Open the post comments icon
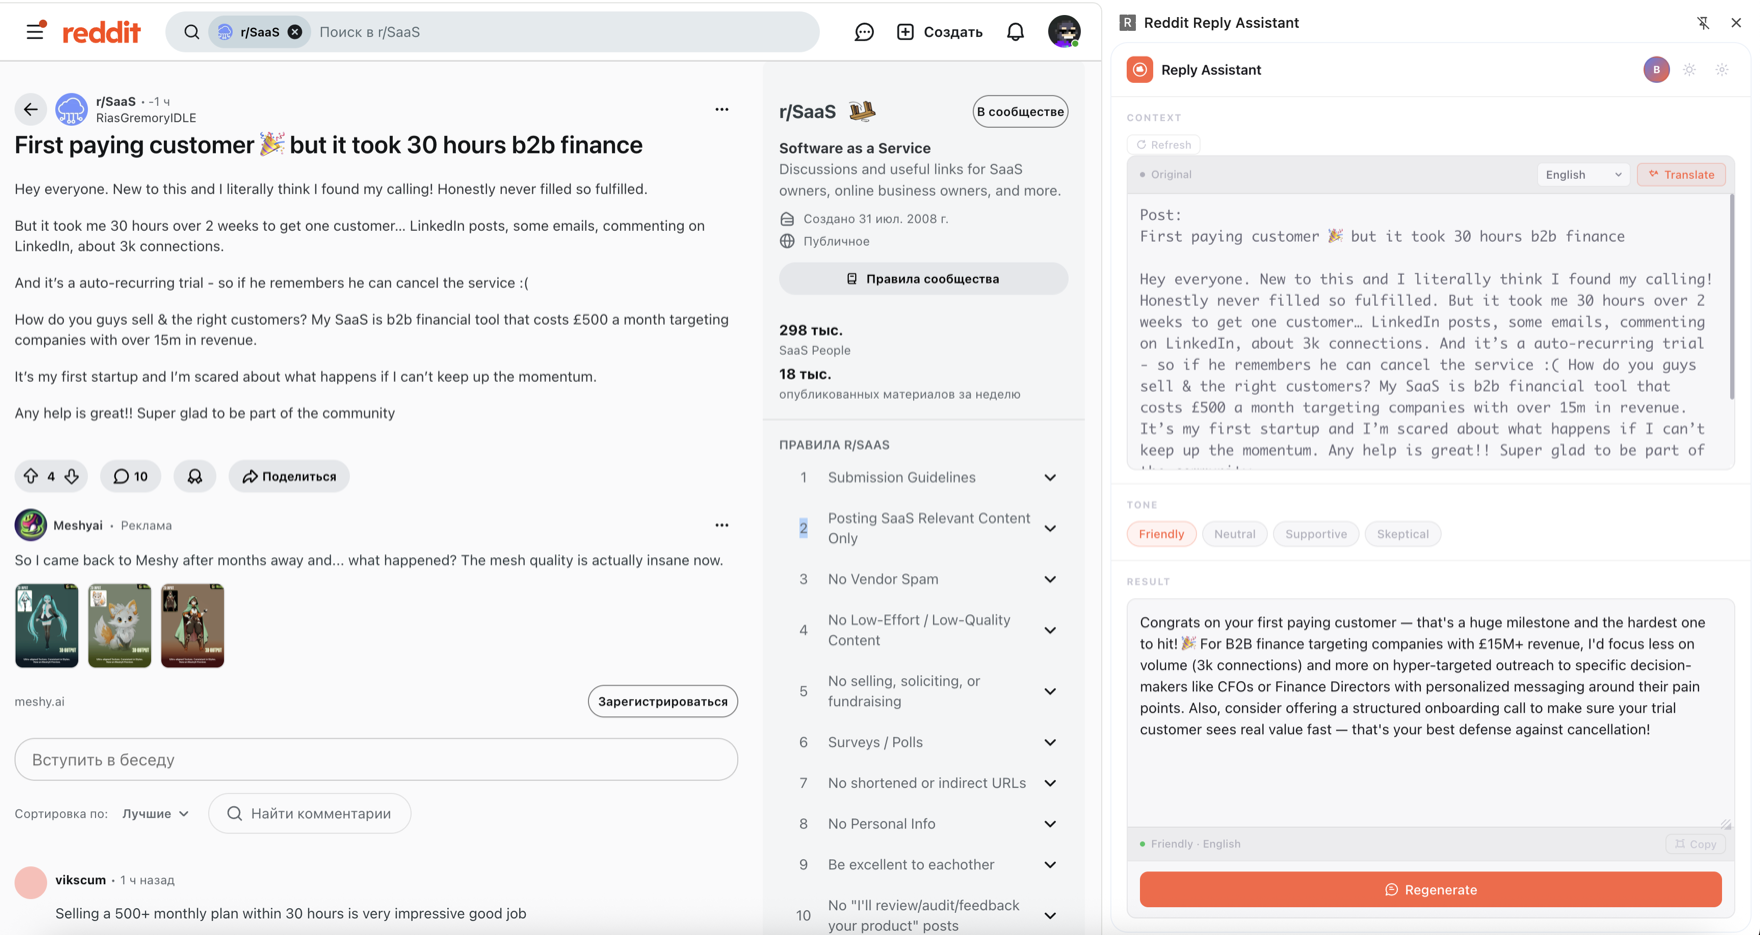The width and height of the screenshot is (1760, 935). tap(130, 476)
